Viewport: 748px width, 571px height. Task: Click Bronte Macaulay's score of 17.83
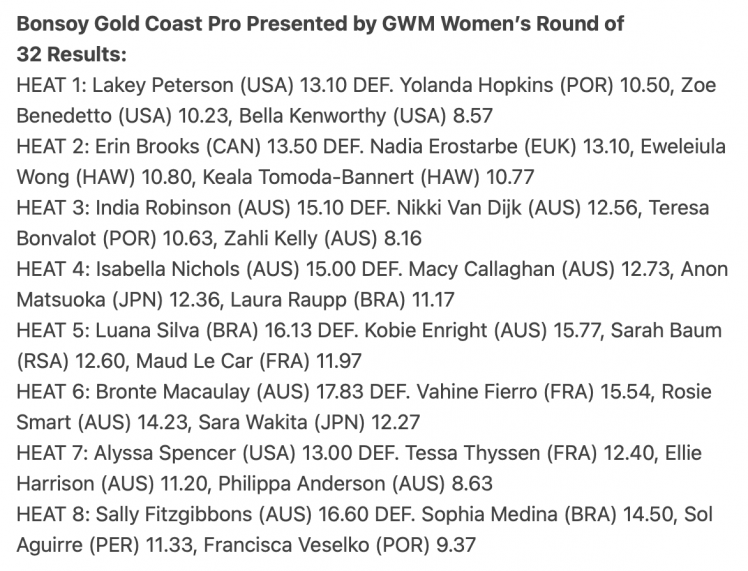tap(340, 392)
